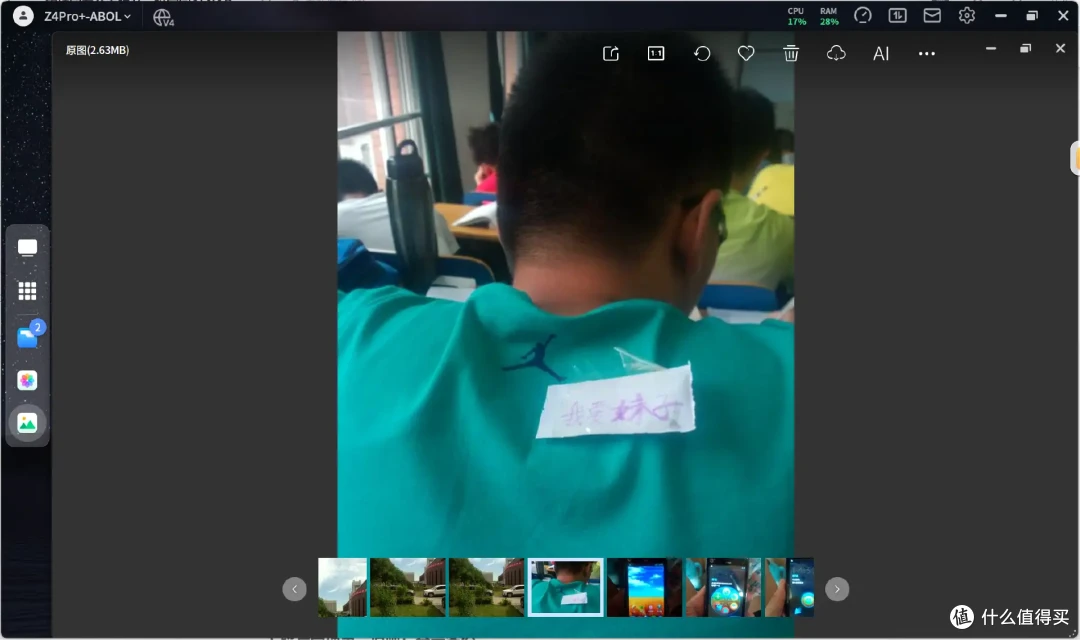Open the colorful flower photos app icon
The image size is (1080, 640).
coord(28,380)
